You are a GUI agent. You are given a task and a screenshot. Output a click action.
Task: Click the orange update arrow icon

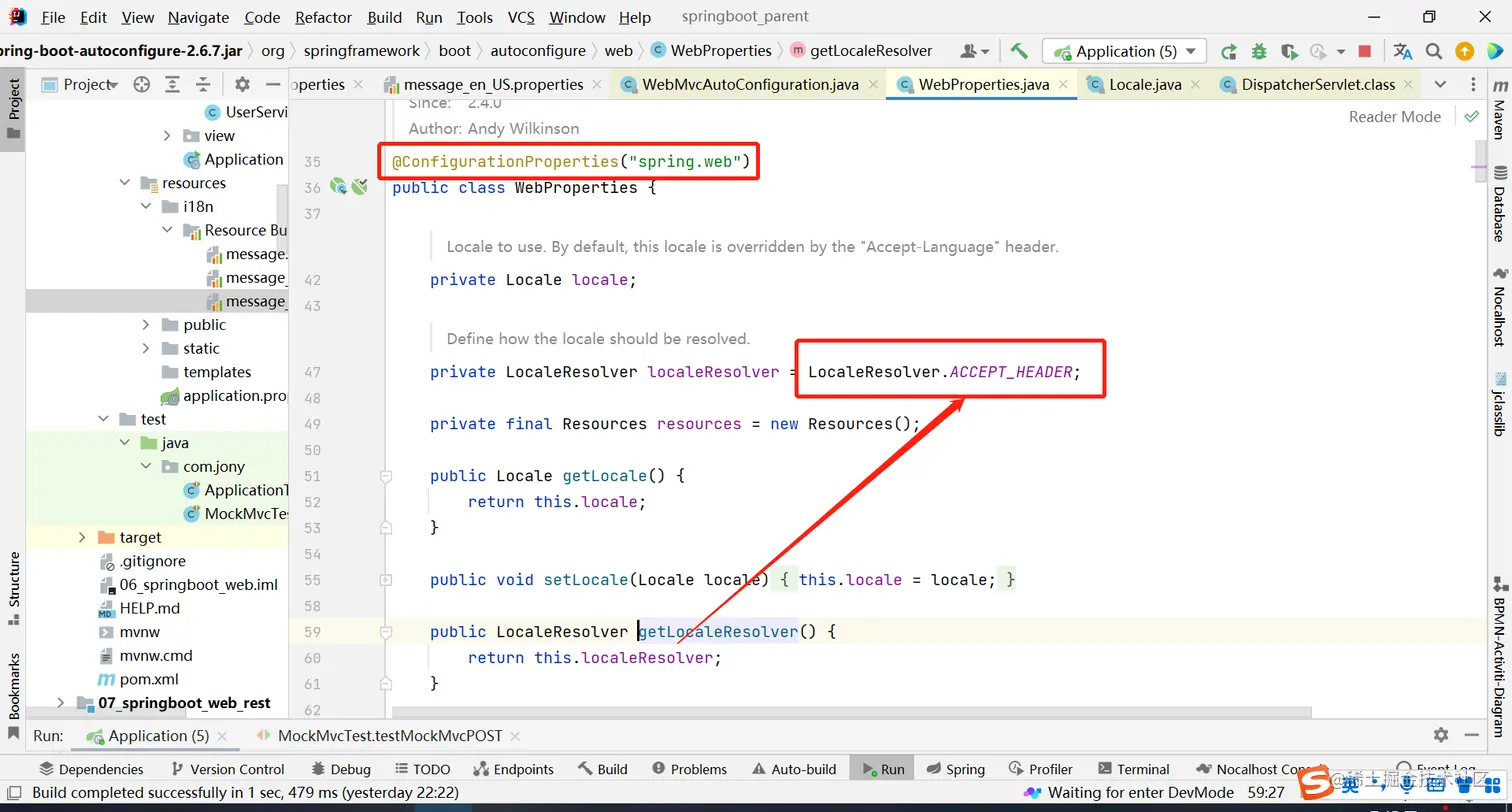pos(1464,51)
